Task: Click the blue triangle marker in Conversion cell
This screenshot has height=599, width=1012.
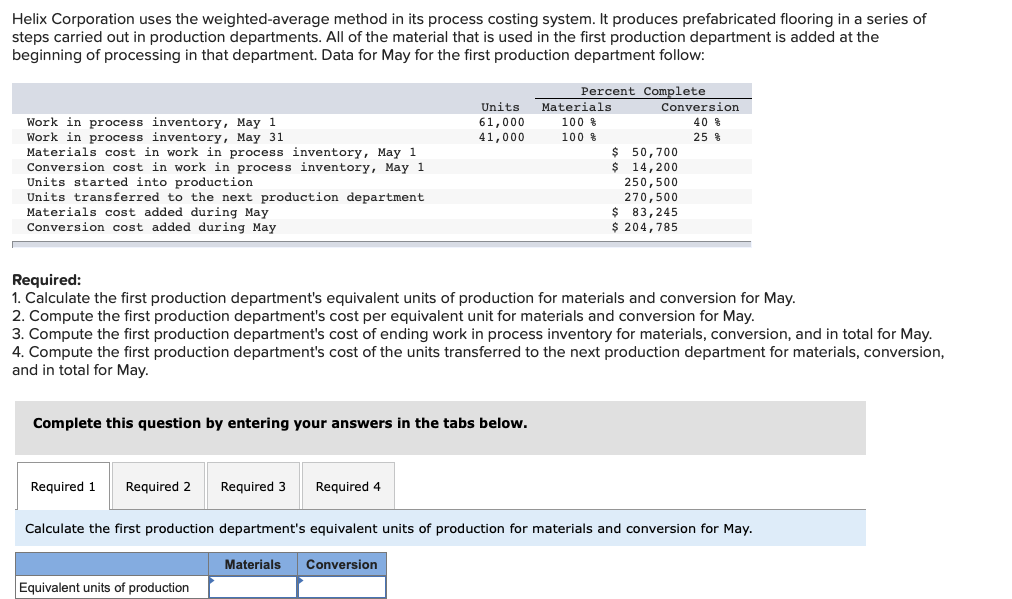Action: 300,580
